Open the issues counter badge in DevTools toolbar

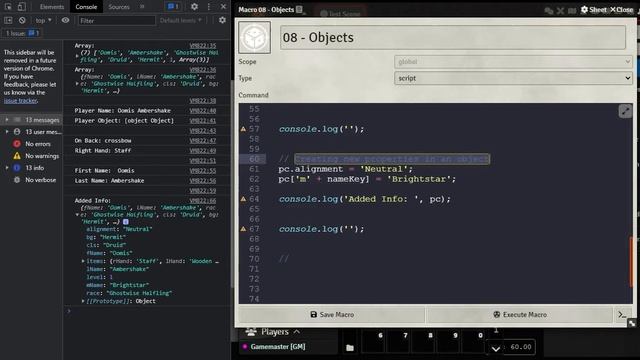coord(173,7)
